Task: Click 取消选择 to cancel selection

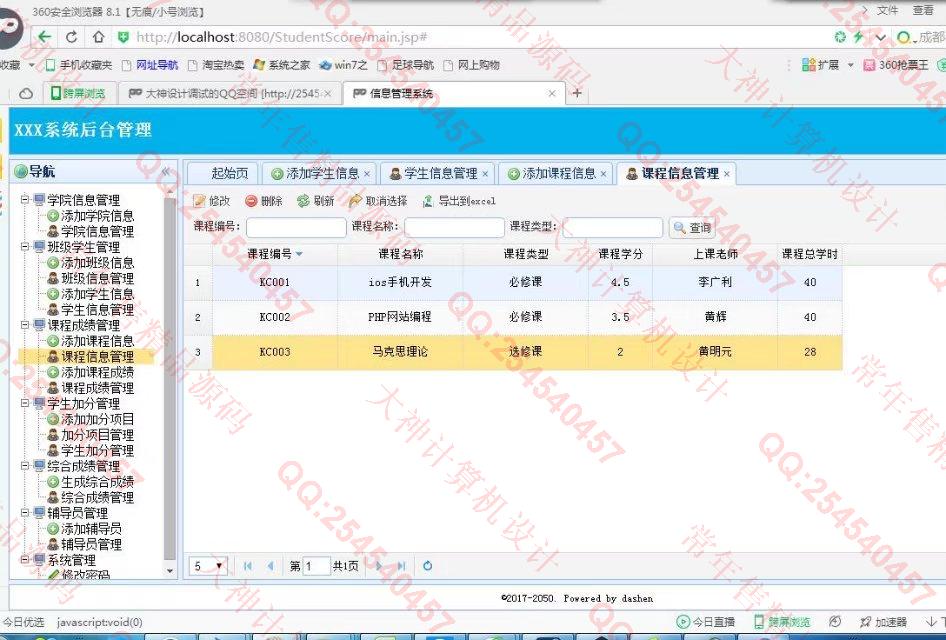Action: coord(378,201)
